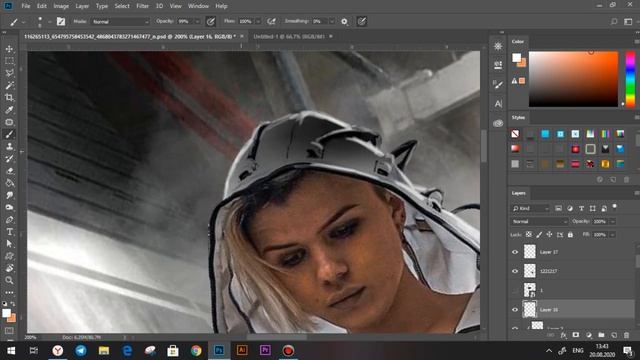Create new adjustment layer icon

588,335
